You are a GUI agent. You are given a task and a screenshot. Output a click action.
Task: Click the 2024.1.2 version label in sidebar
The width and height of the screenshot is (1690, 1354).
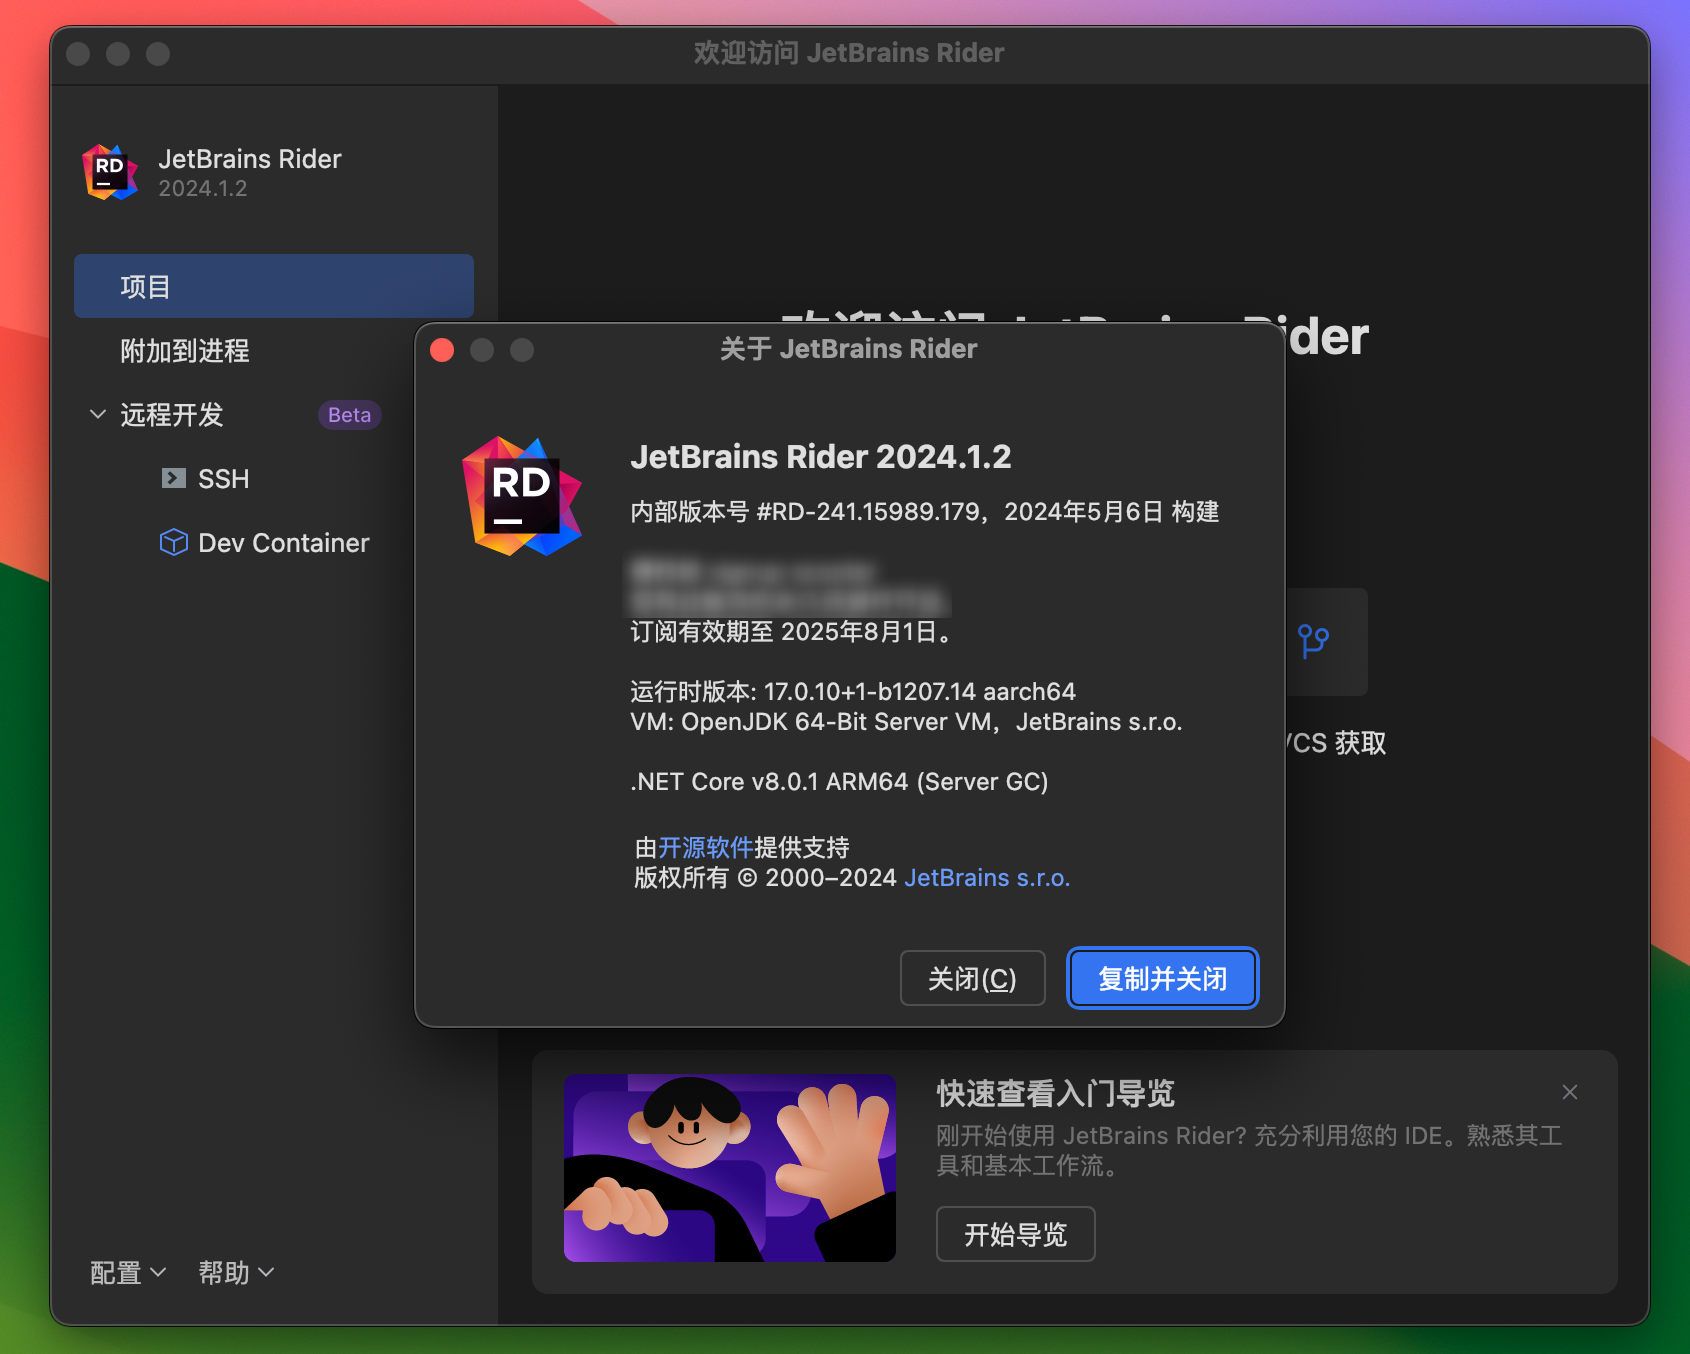point(202,189)
